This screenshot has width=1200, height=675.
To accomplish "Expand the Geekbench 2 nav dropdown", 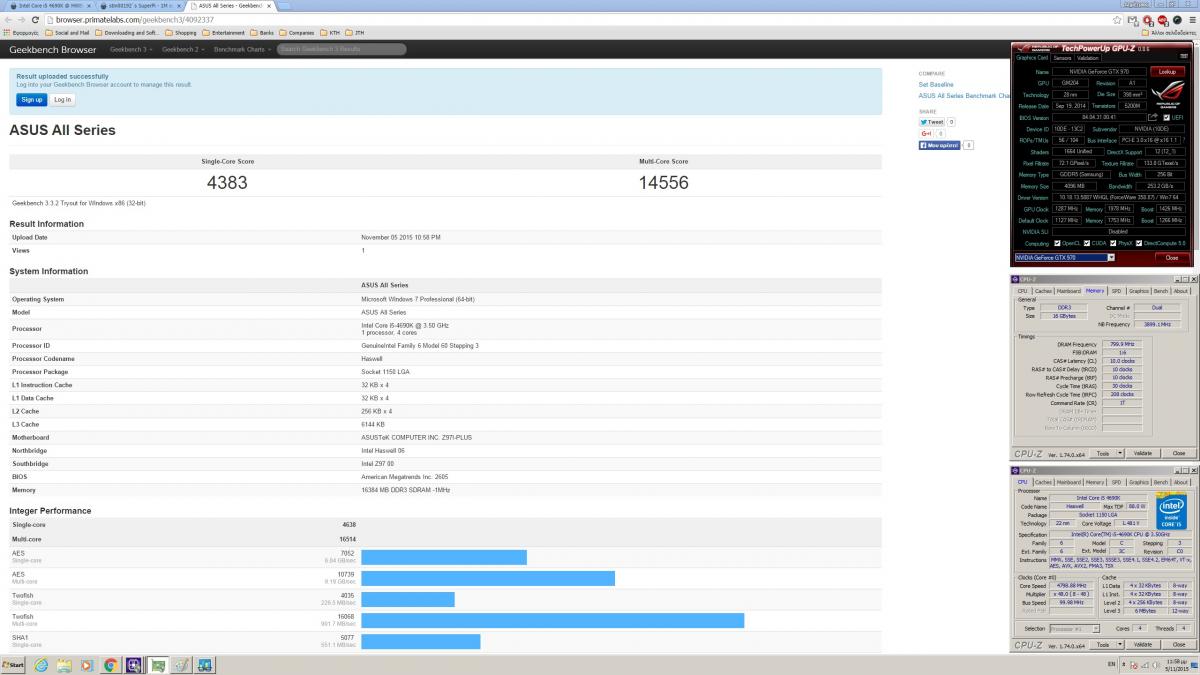I will [183, 49].
